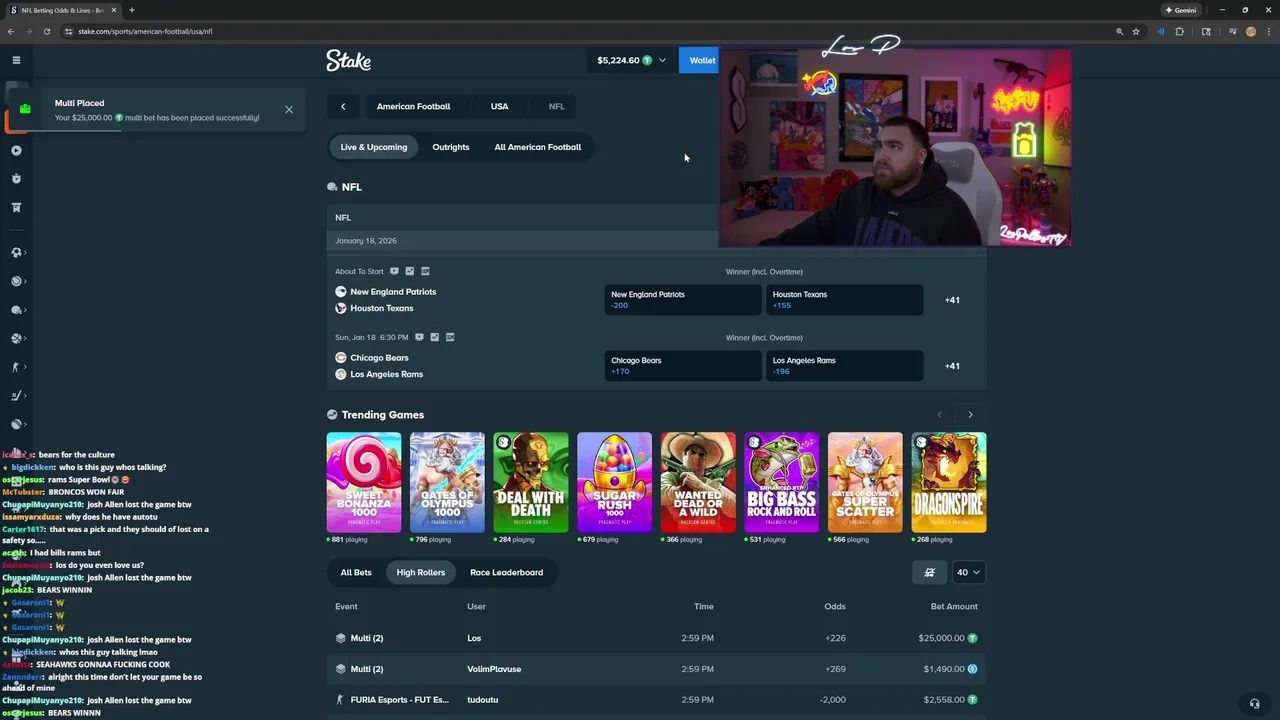The image size is (1280, 720).
Task: Select NFL breadcrumb
Action: 556,106
